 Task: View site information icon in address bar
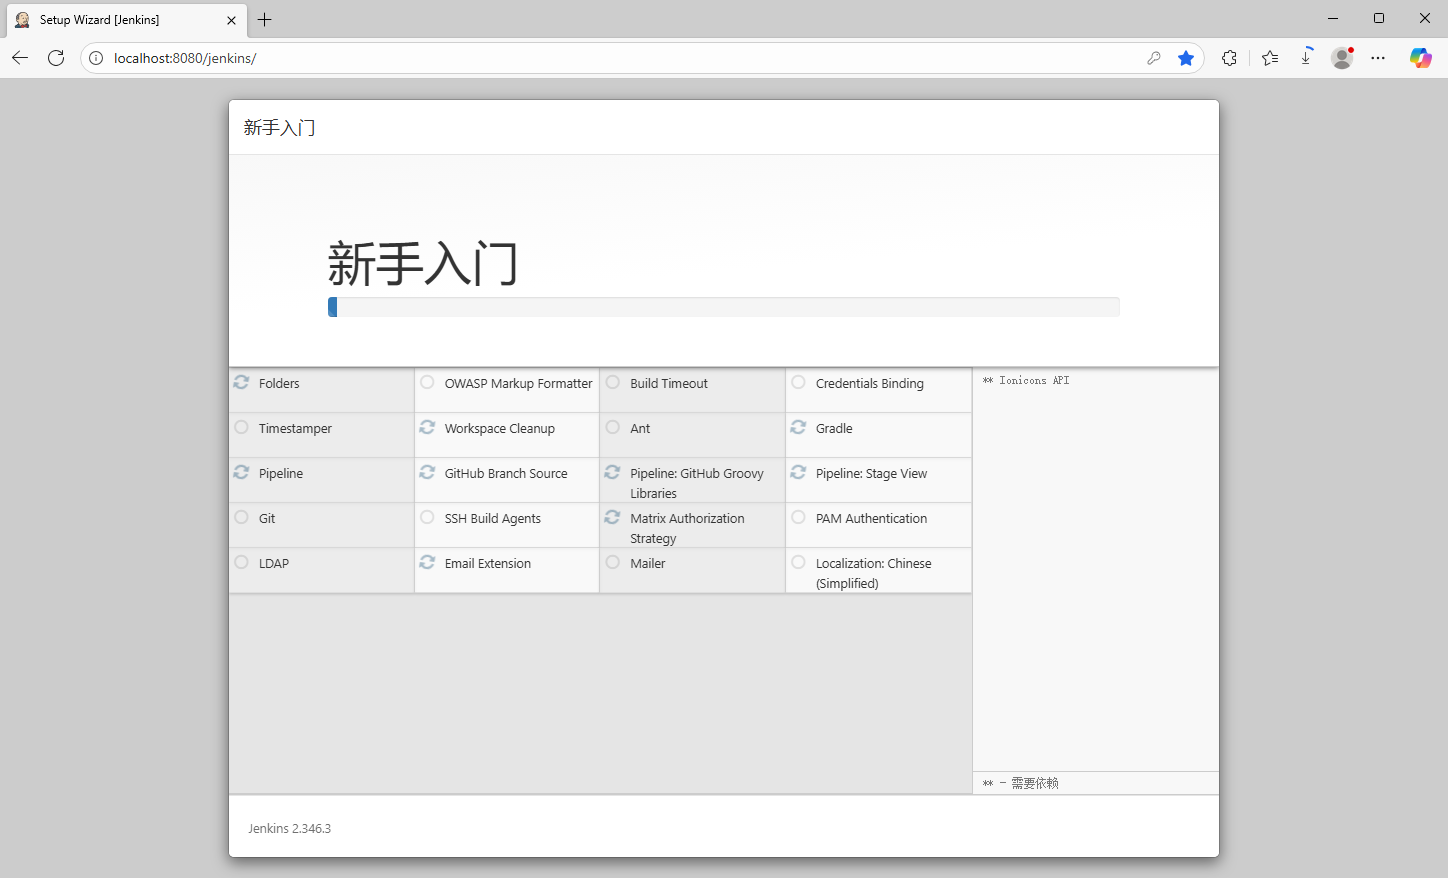click(96, 58)
